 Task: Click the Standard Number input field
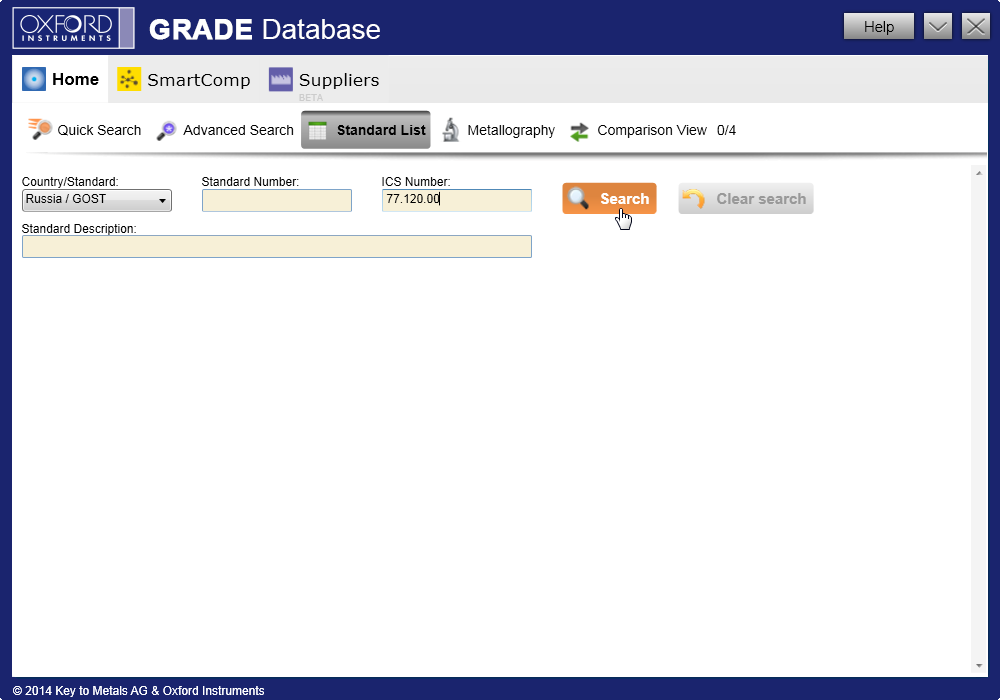coord(277,200)
